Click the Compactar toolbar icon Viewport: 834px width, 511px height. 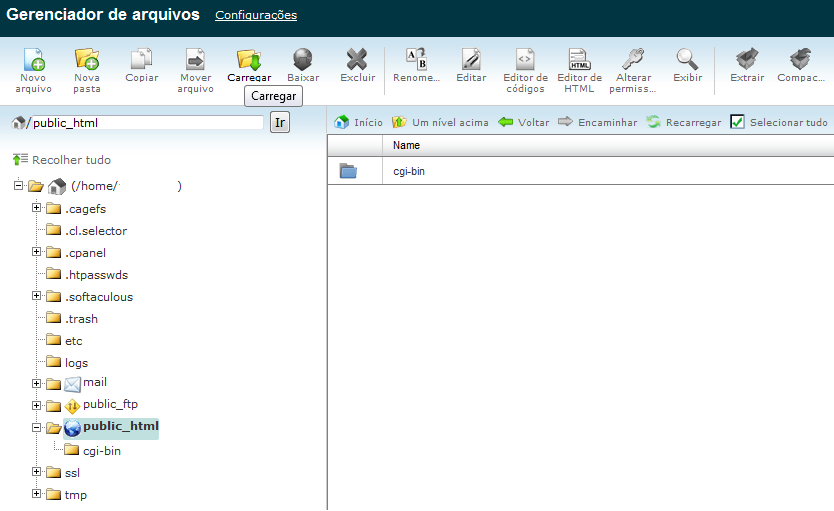800,60
